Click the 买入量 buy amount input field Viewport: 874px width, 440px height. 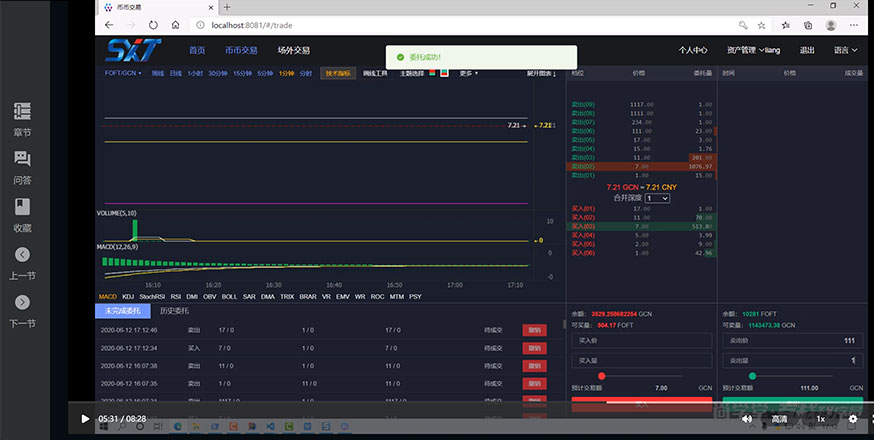click(642, 360)
